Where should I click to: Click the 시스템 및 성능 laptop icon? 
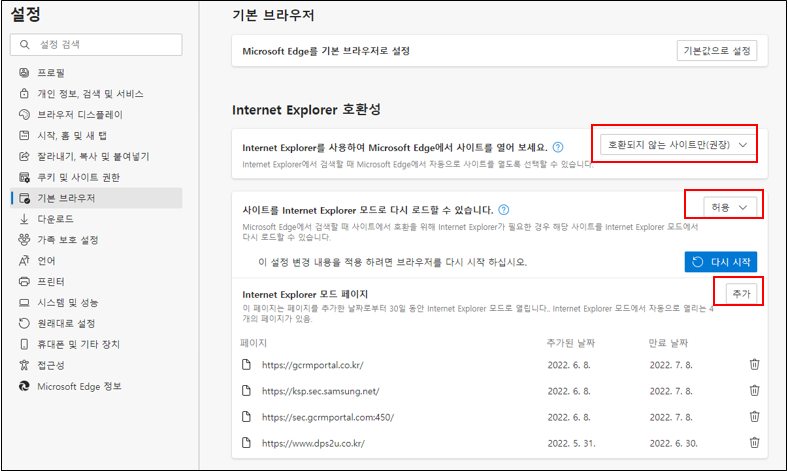[x=24, y=303]
